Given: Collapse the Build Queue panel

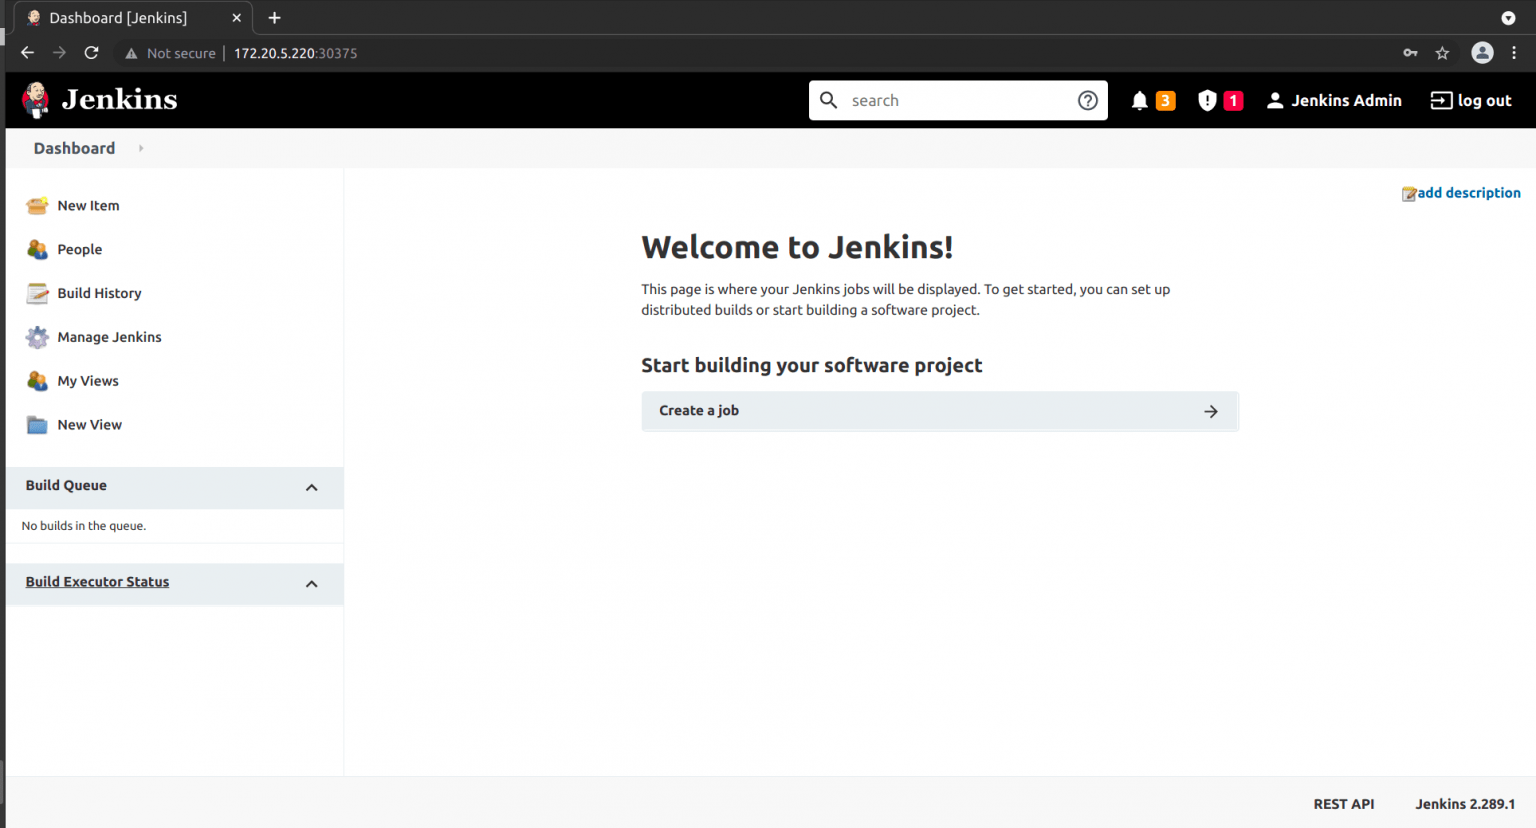Looking at the screenshot, I should pyautogui.click(x=311, y=487).
